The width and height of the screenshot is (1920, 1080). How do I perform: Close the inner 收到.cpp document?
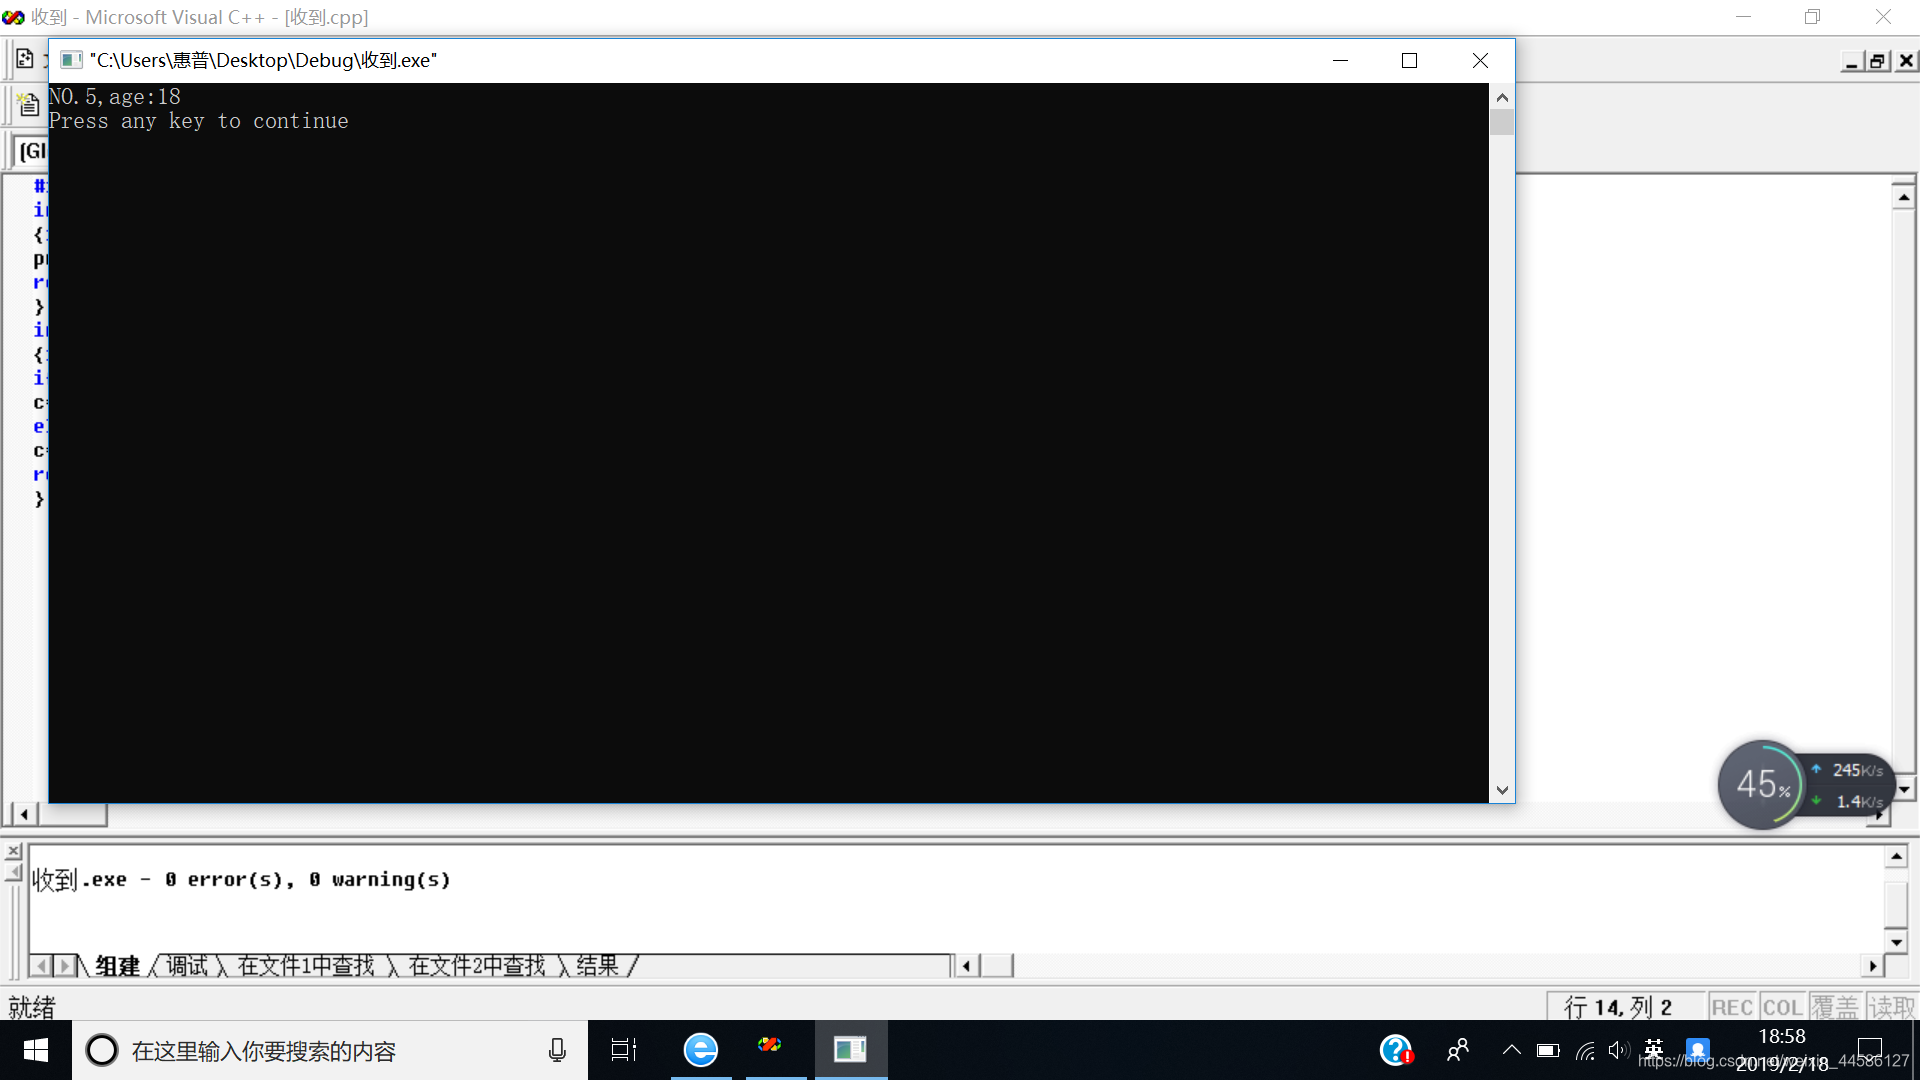click(1906, 61)
